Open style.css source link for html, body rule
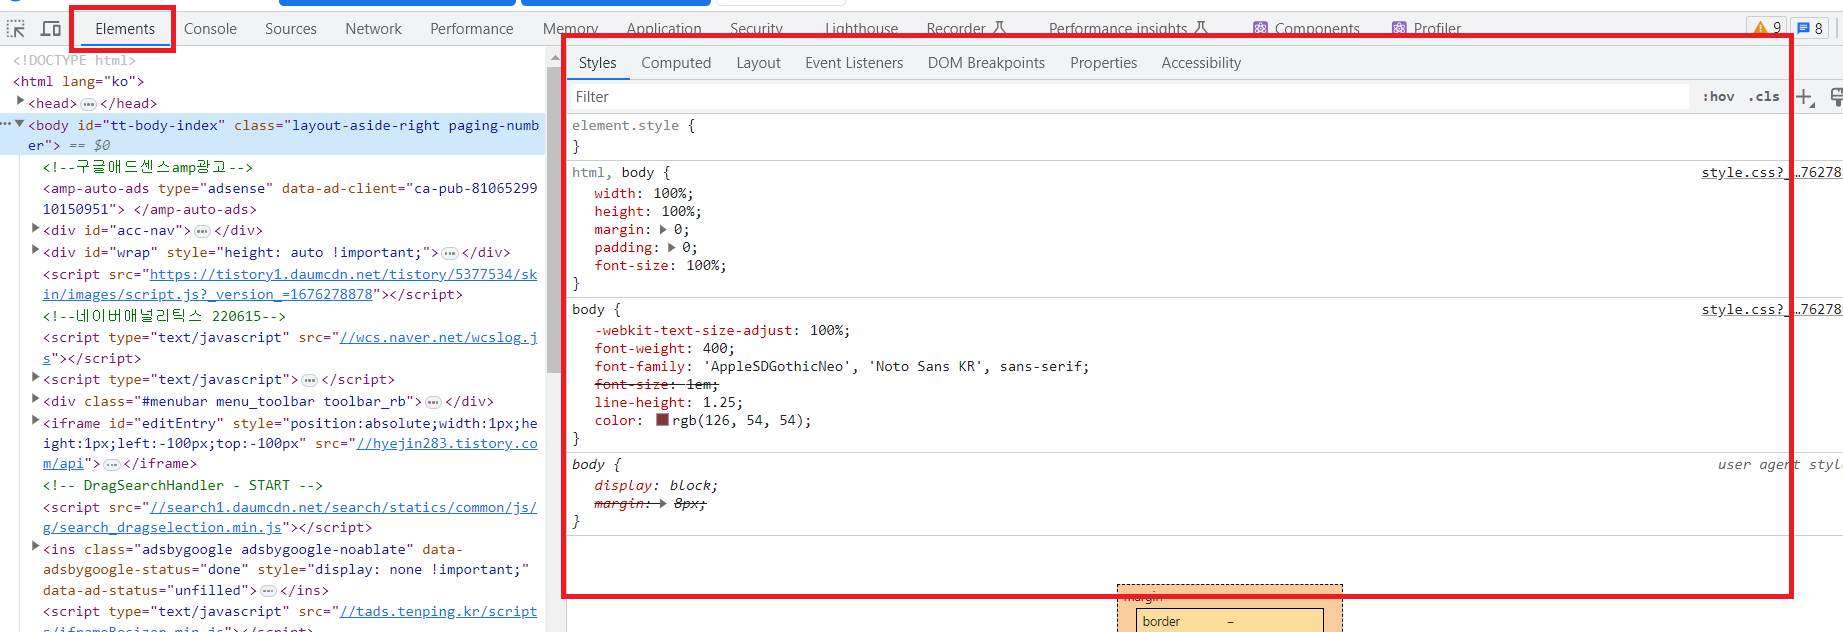Image resolution: width=1843 pixels, height=632 pixels. coord(1771,173)
